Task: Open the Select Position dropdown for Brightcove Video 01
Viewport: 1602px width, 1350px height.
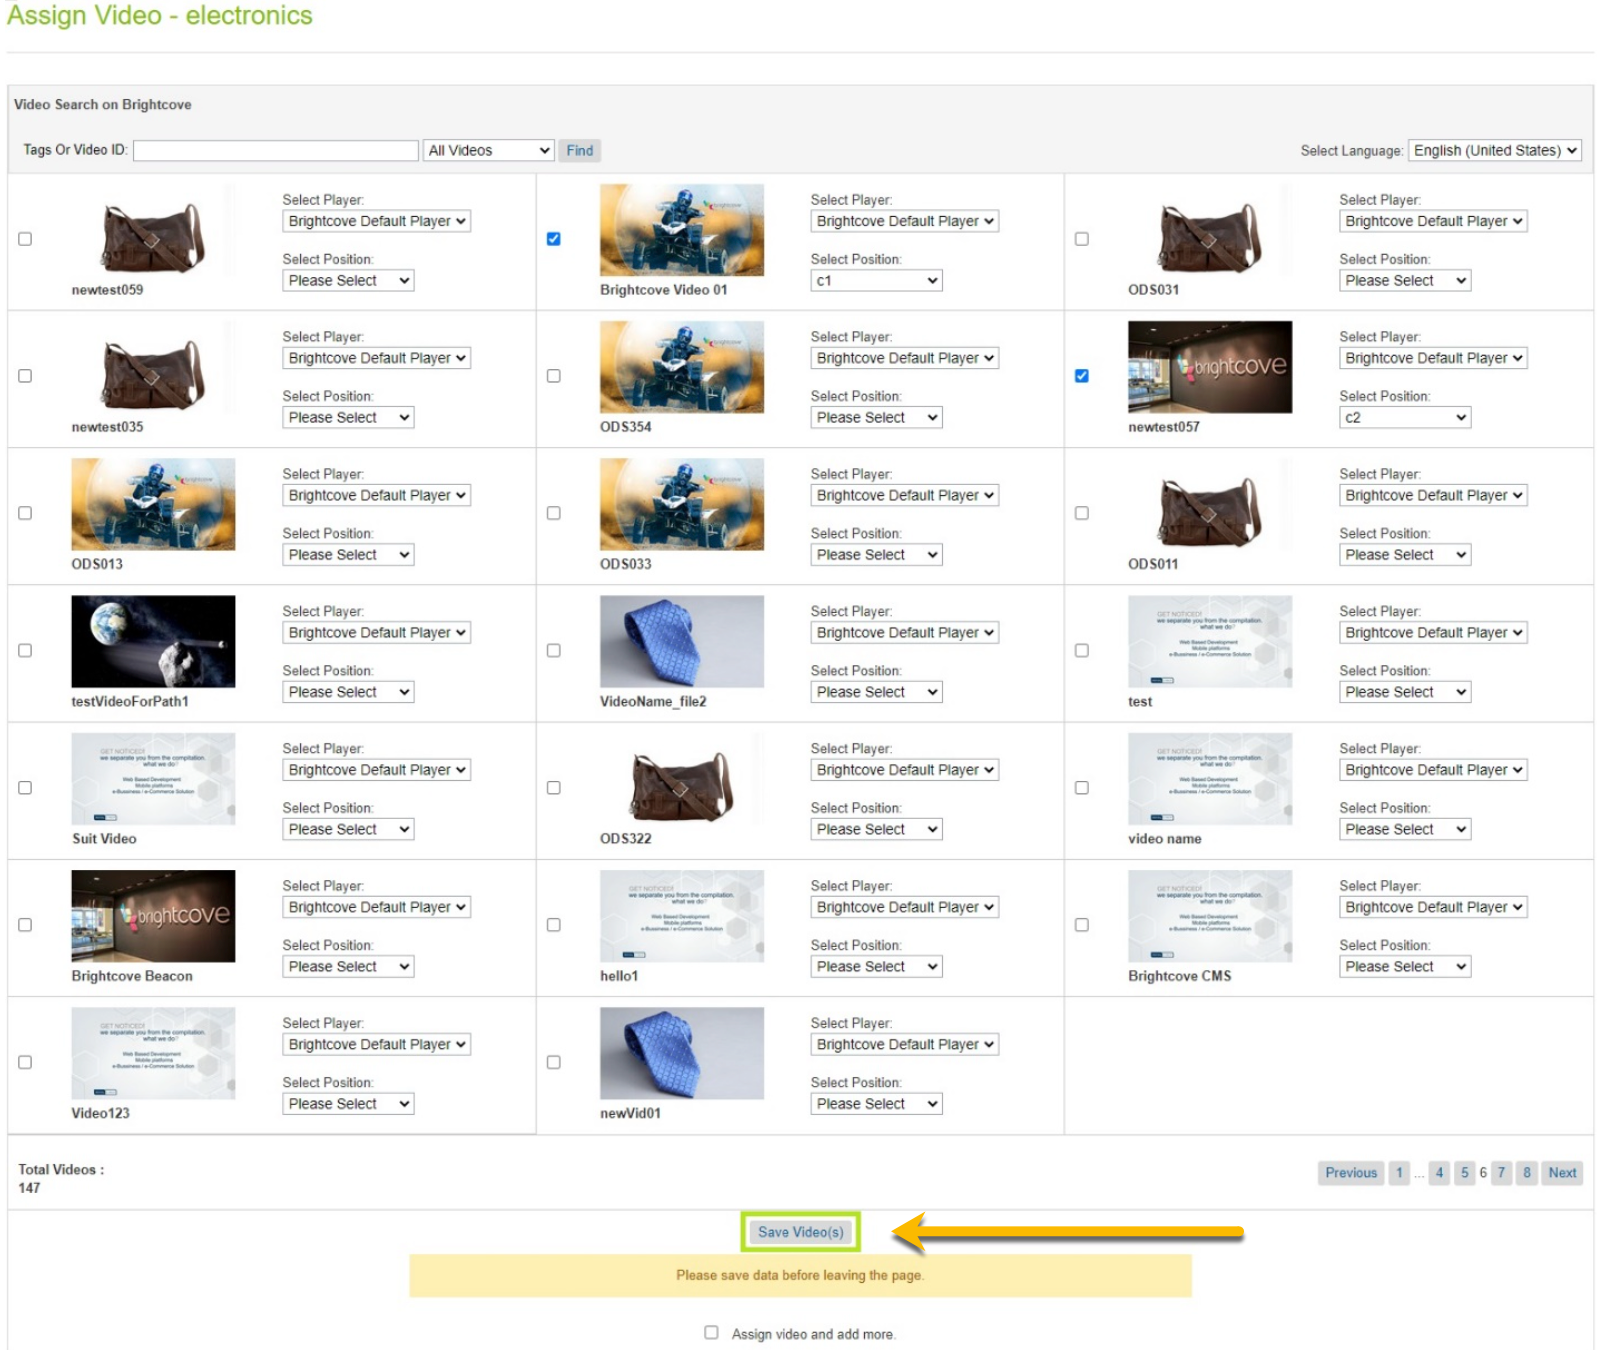Action: point(876,280)
